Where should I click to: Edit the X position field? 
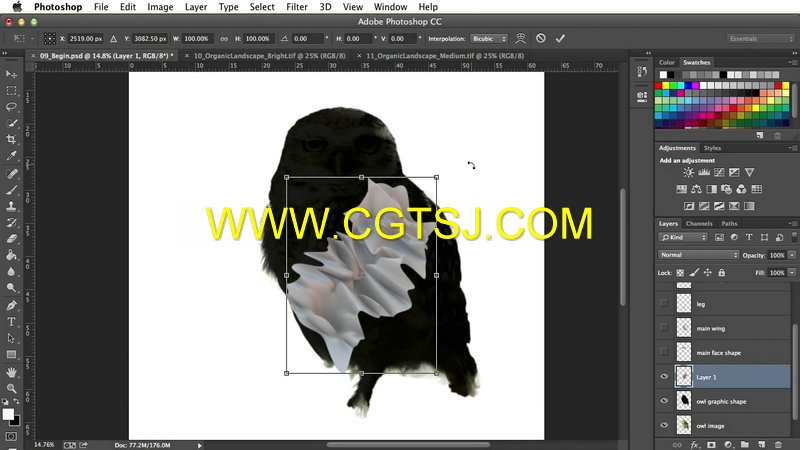pos(86,38)
